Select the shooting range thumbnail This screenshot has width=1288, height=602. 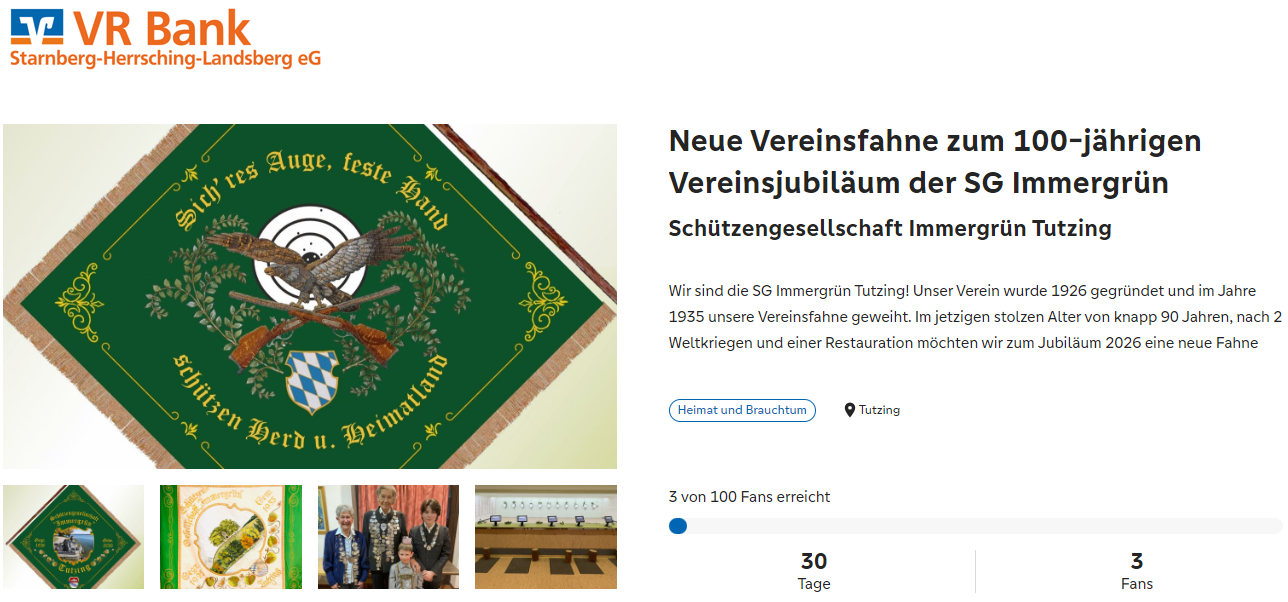point(546,537)
